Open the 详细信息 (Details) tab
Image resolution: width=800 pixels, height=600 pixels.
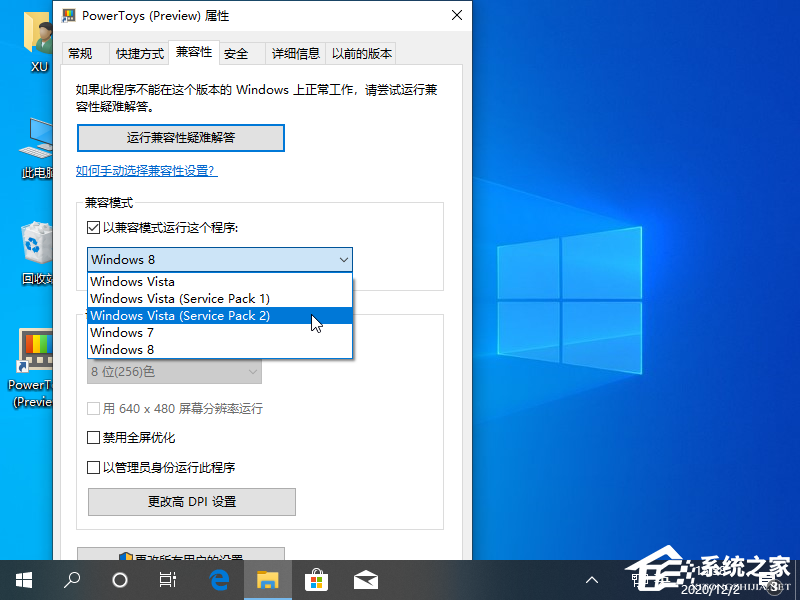pos(295,53)
